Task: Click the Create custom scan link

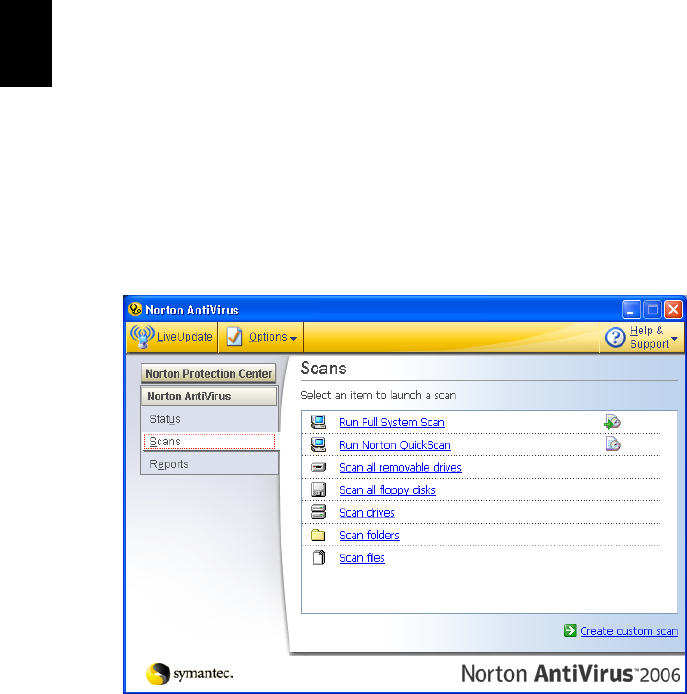Action: [x=629, y=631]
